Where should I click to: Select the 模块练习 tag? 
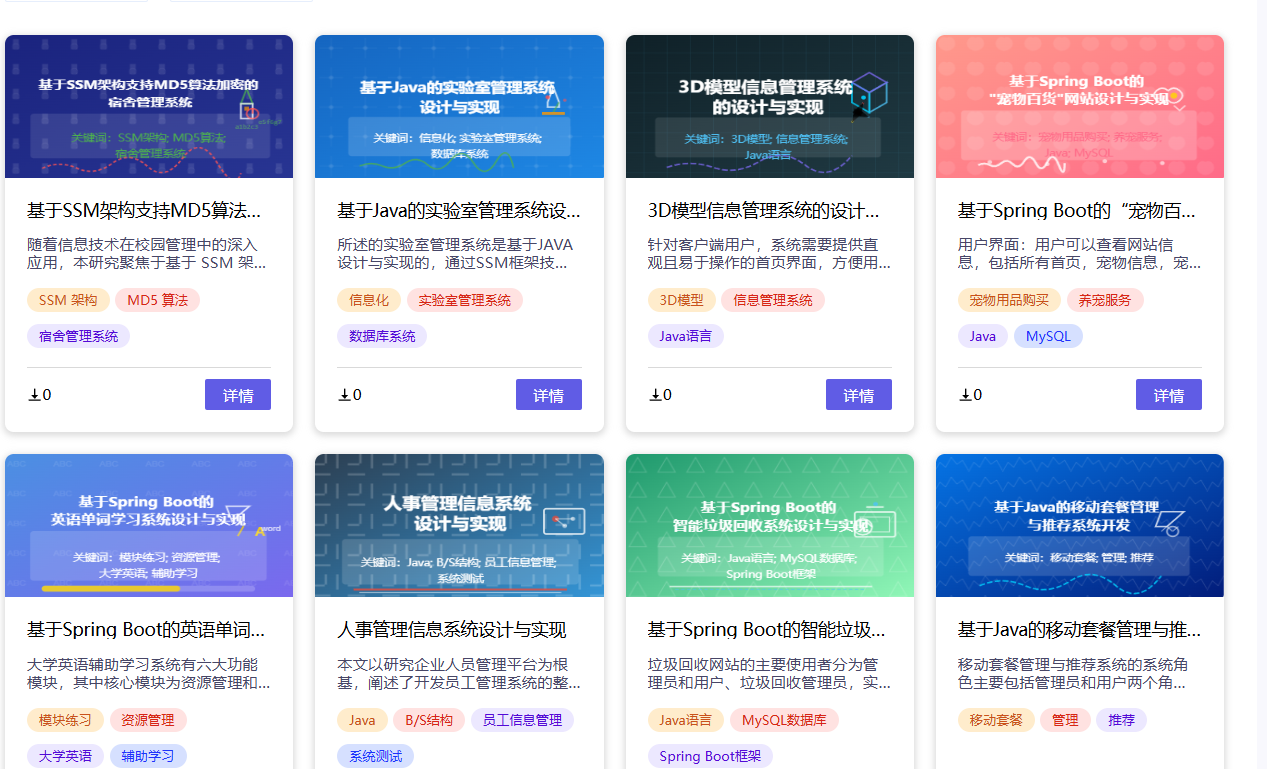pos(65,720)
